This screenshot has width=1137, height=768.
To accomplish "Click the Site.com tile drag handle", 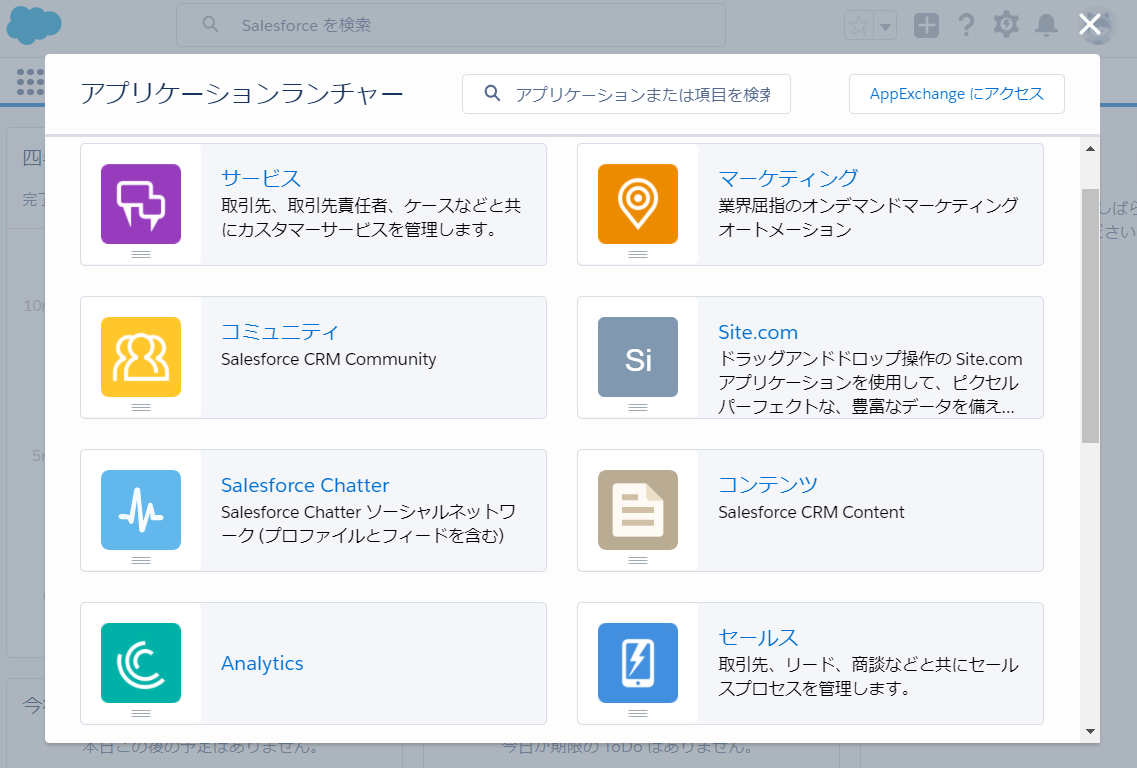I will pyautogui.click(x=638, y=408).
